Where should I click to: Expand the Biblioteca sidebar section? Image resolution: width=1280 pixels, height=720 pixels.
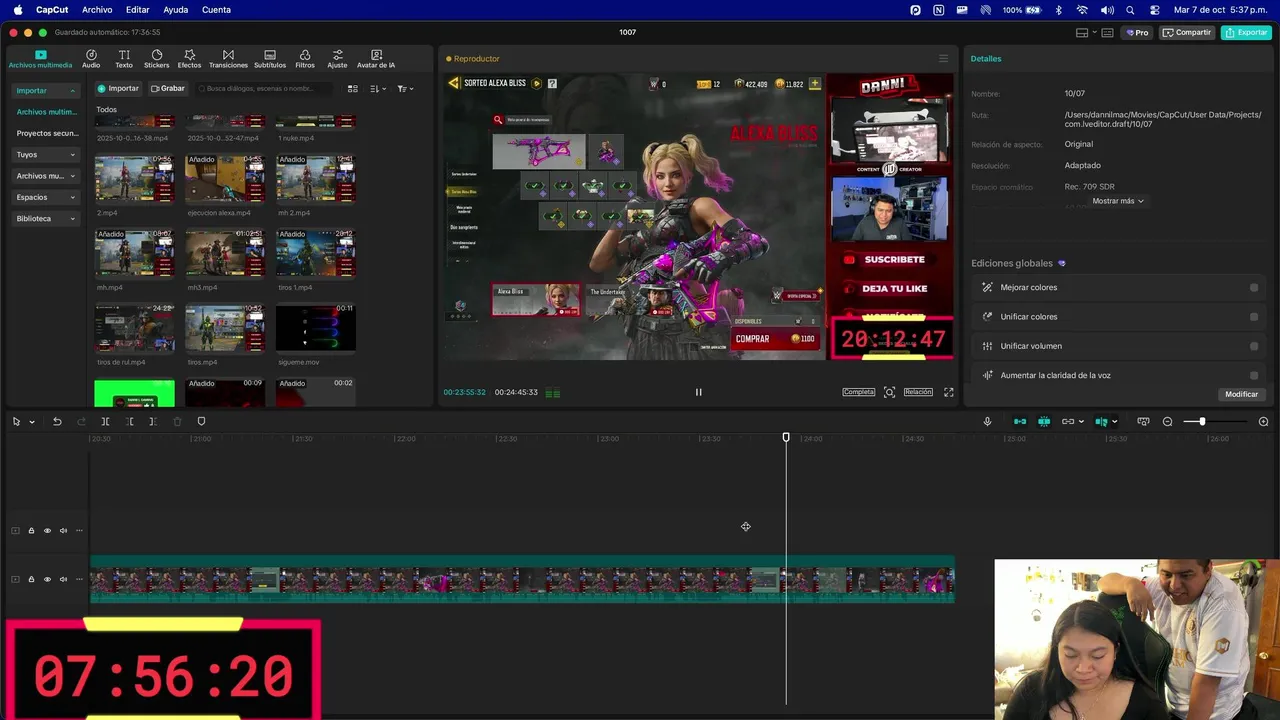(x=72, y=219)
